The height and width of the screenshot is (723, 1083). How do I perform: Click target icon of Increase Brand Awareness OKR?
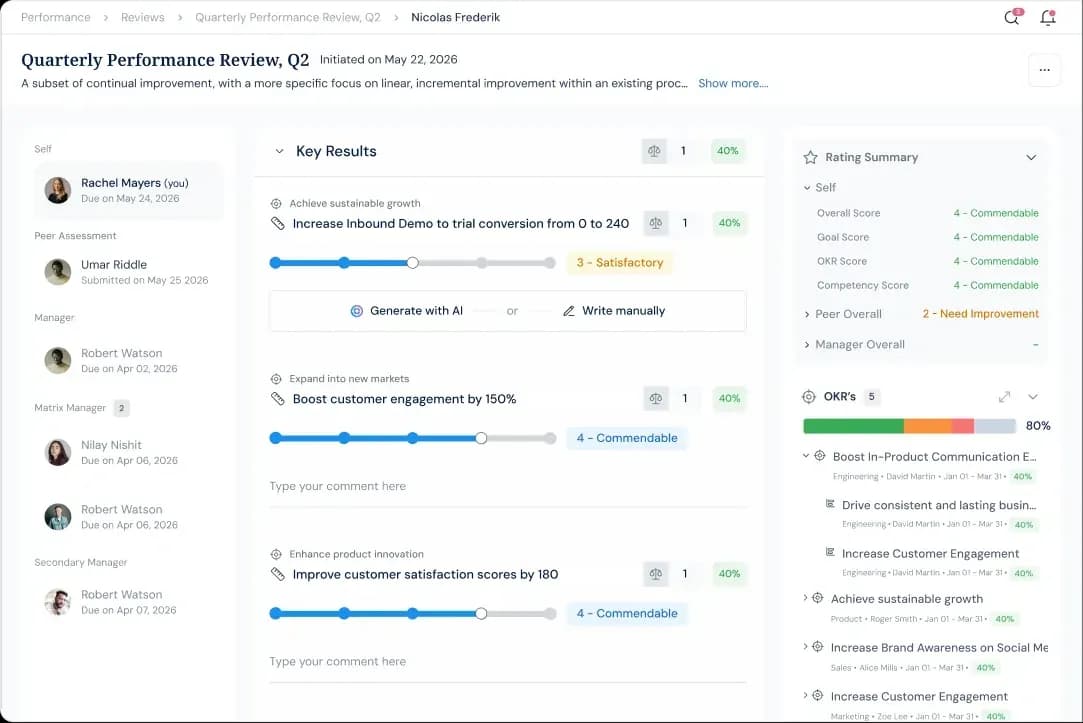point(818,646)
